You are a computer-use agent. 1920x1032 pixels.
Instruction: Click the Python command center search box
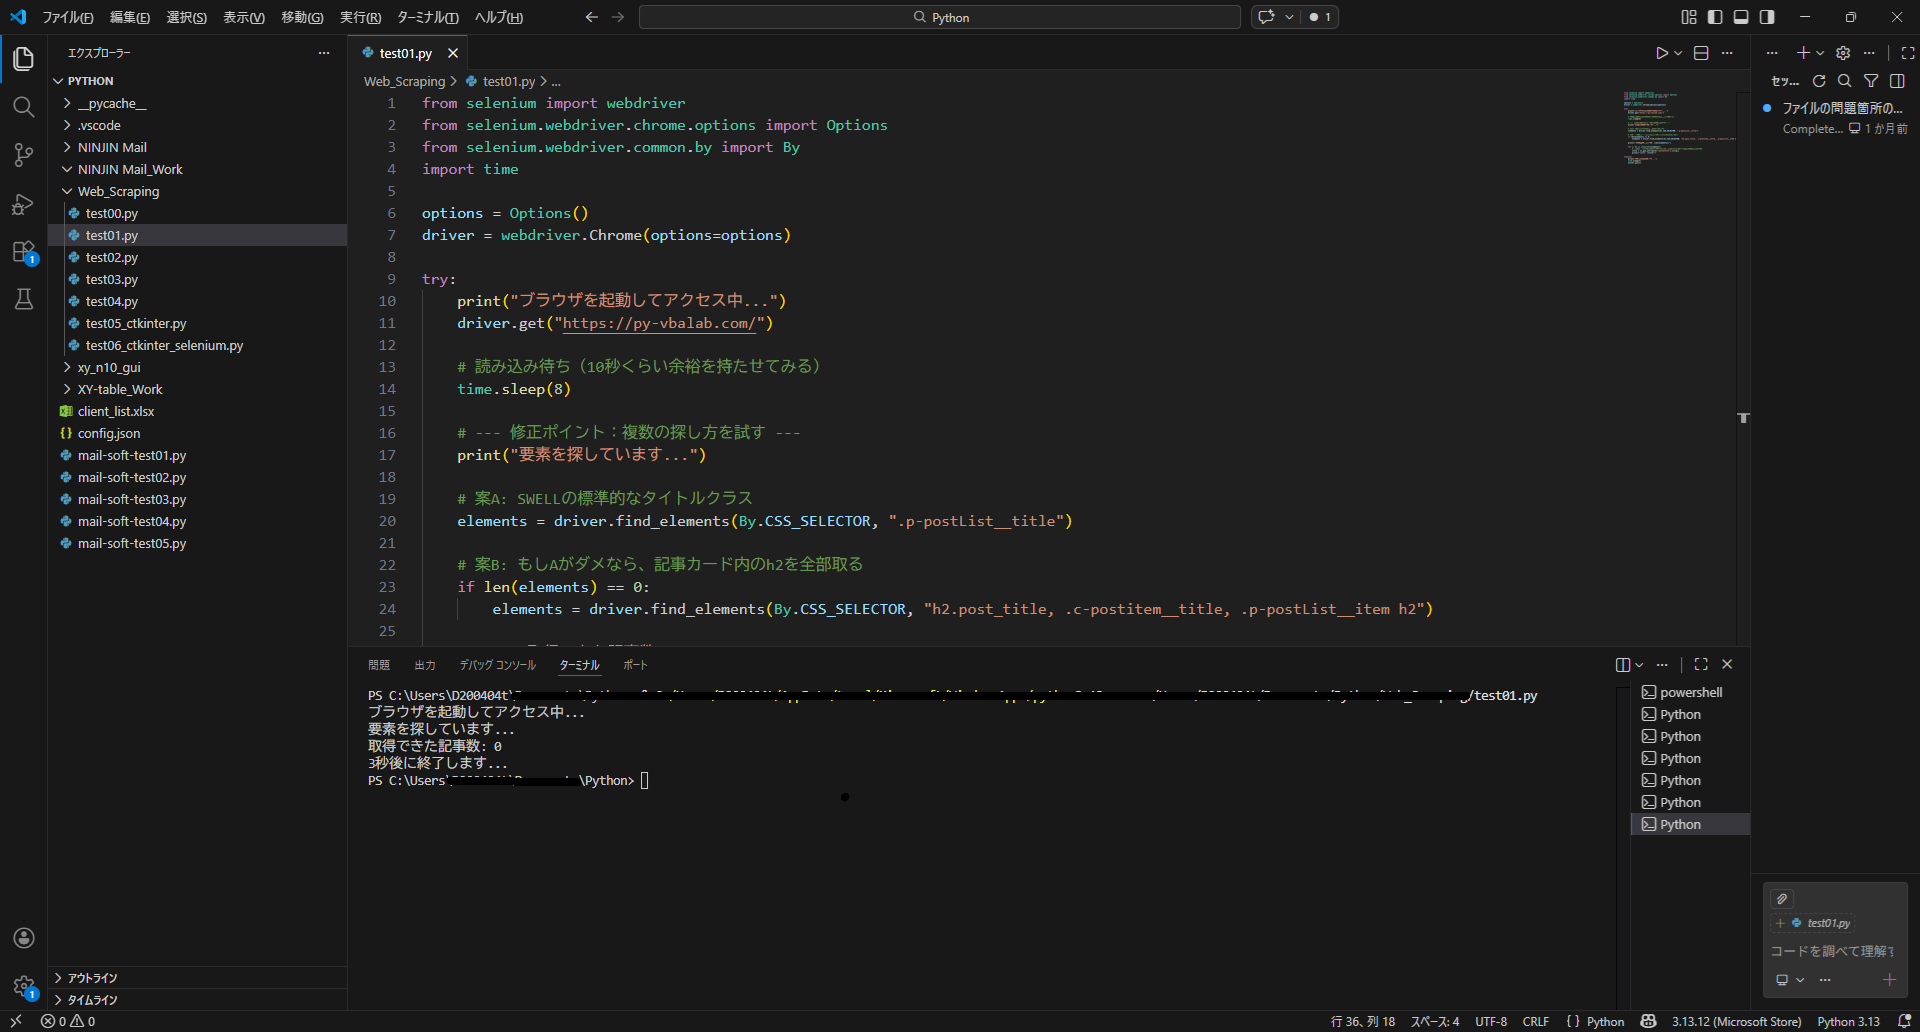pos(939,17)
